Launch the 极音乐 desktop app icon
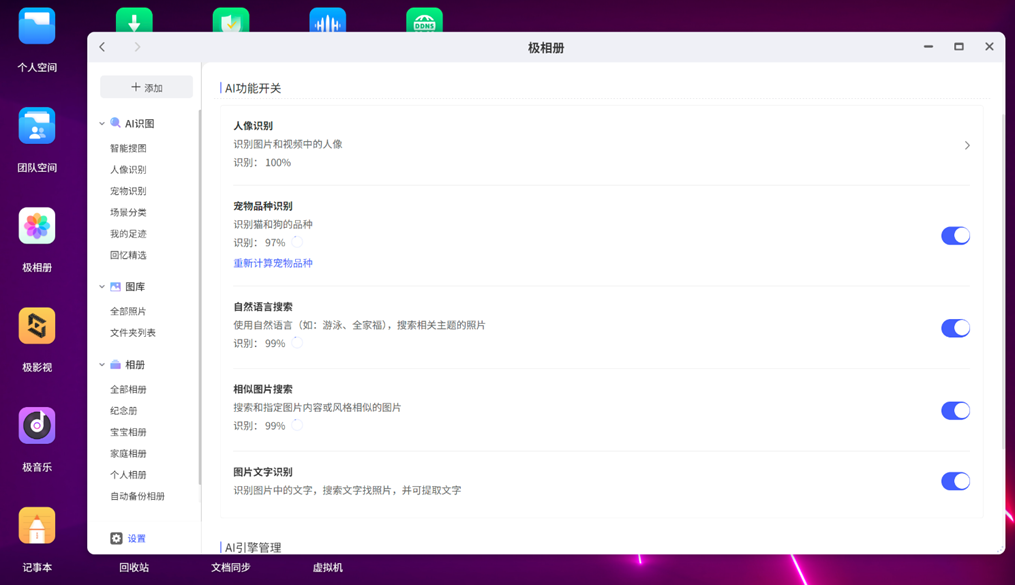This screenshot has height=585, width=1015. [x=37, y=425]
